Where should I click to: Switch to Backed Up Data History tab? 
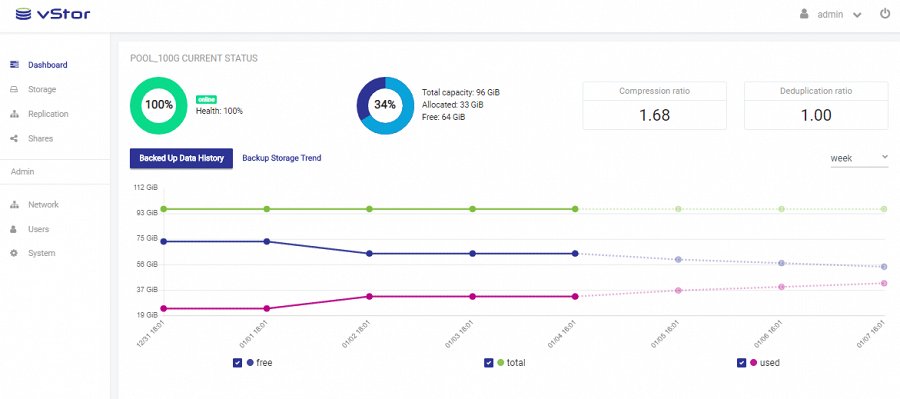(181, 158)
